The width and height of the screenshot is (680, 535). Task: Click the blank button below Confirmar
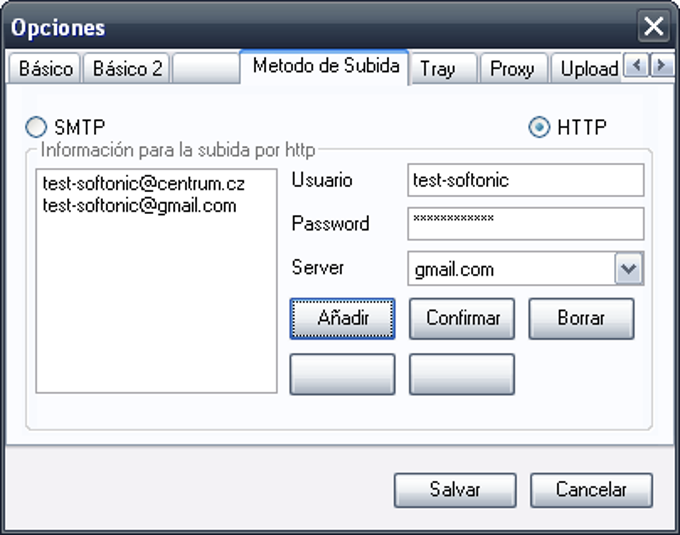coord(462,374)
